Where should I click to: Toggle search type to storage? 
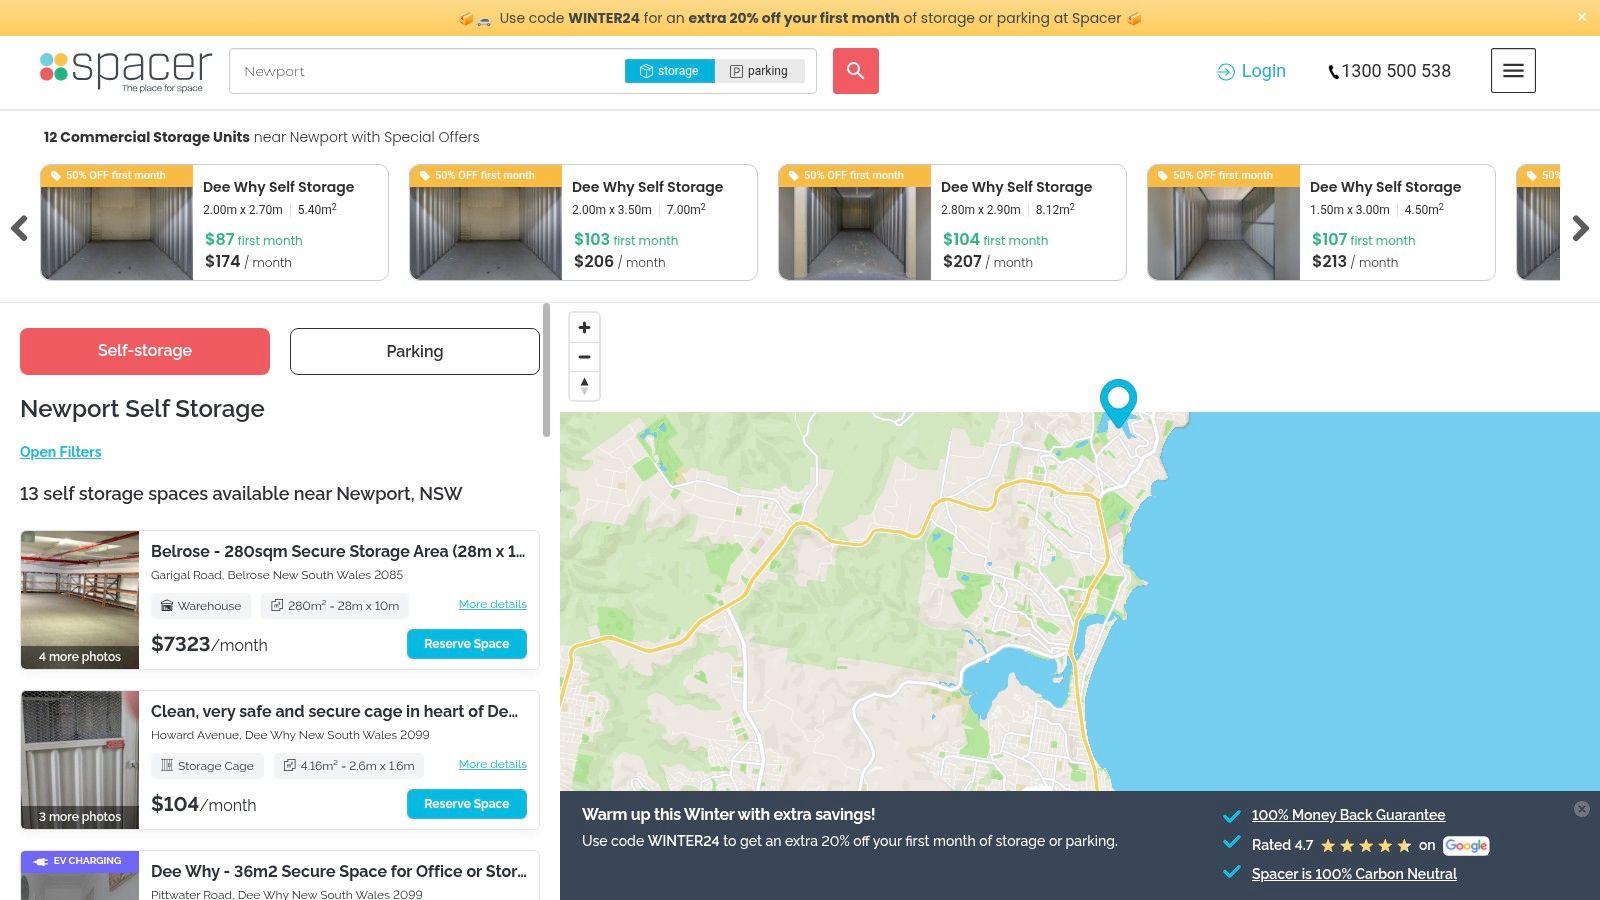(669, 71)
